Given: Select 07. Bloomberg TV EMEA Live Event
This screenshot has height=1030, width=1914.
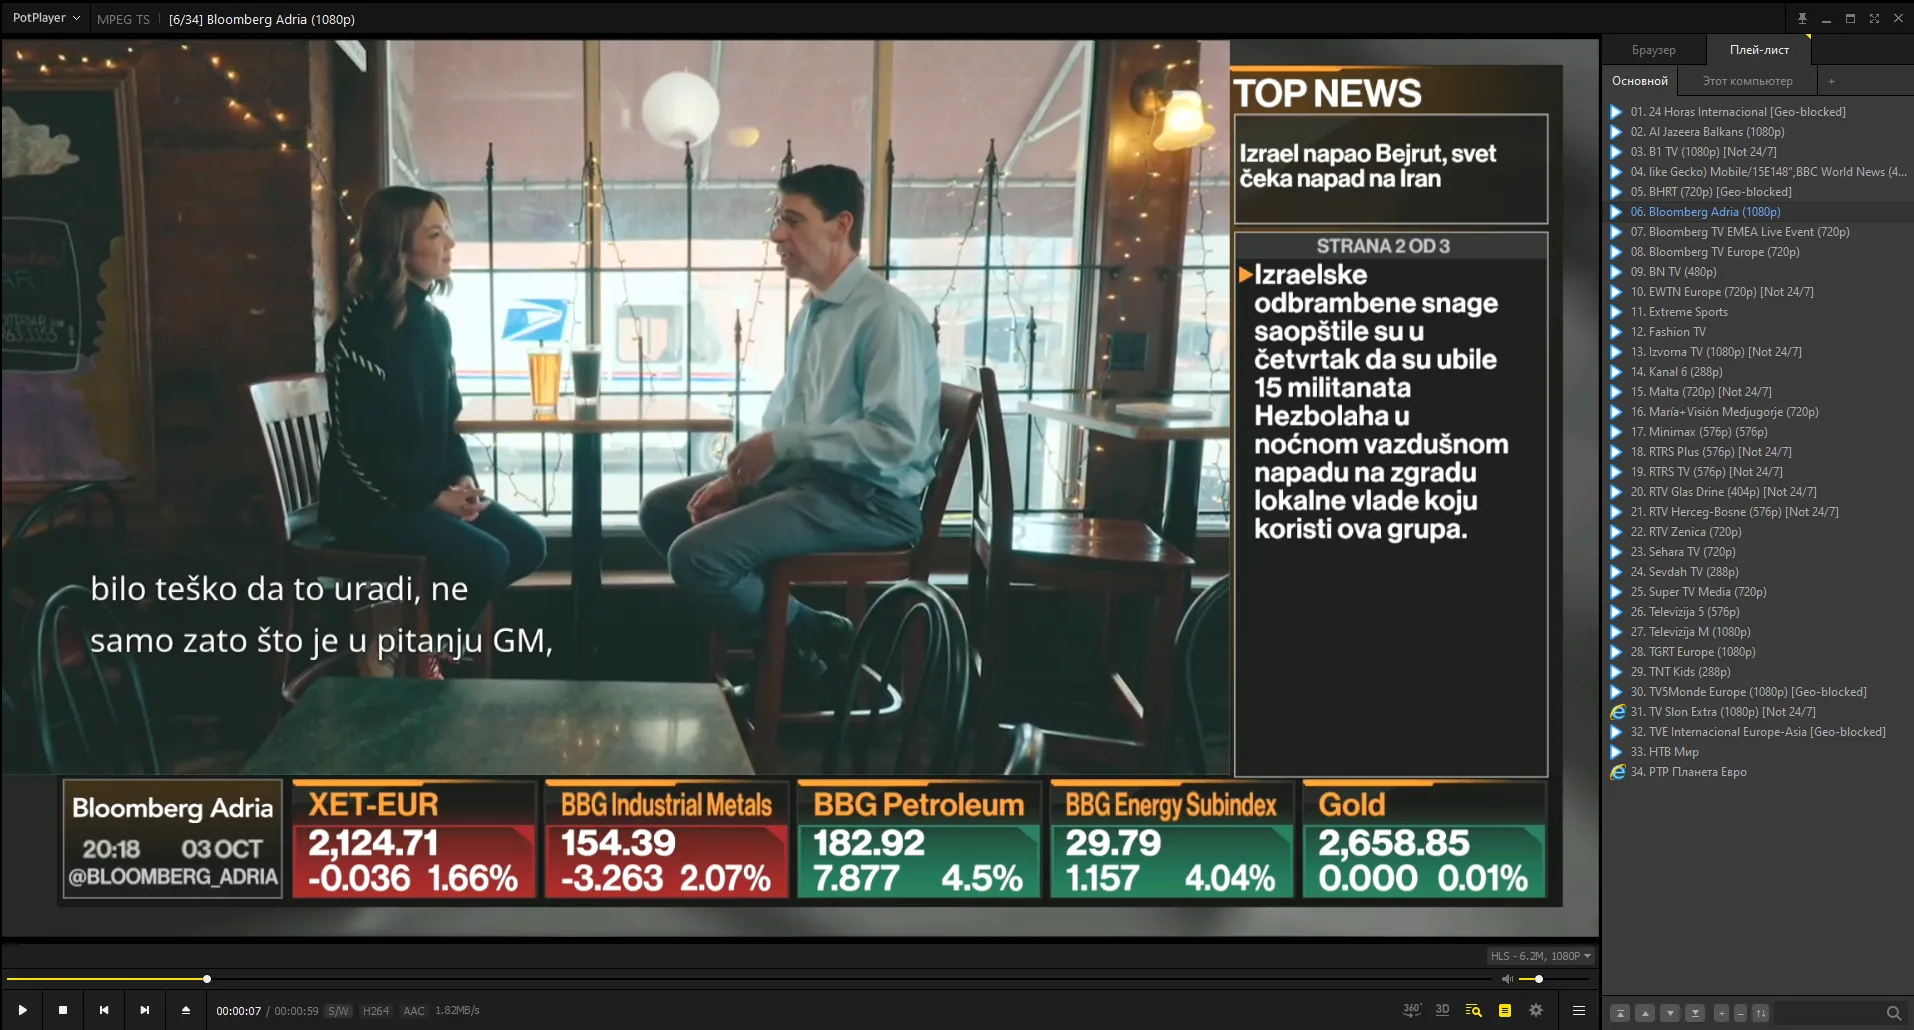Looking at the screenshot, I should point(1760,232).
